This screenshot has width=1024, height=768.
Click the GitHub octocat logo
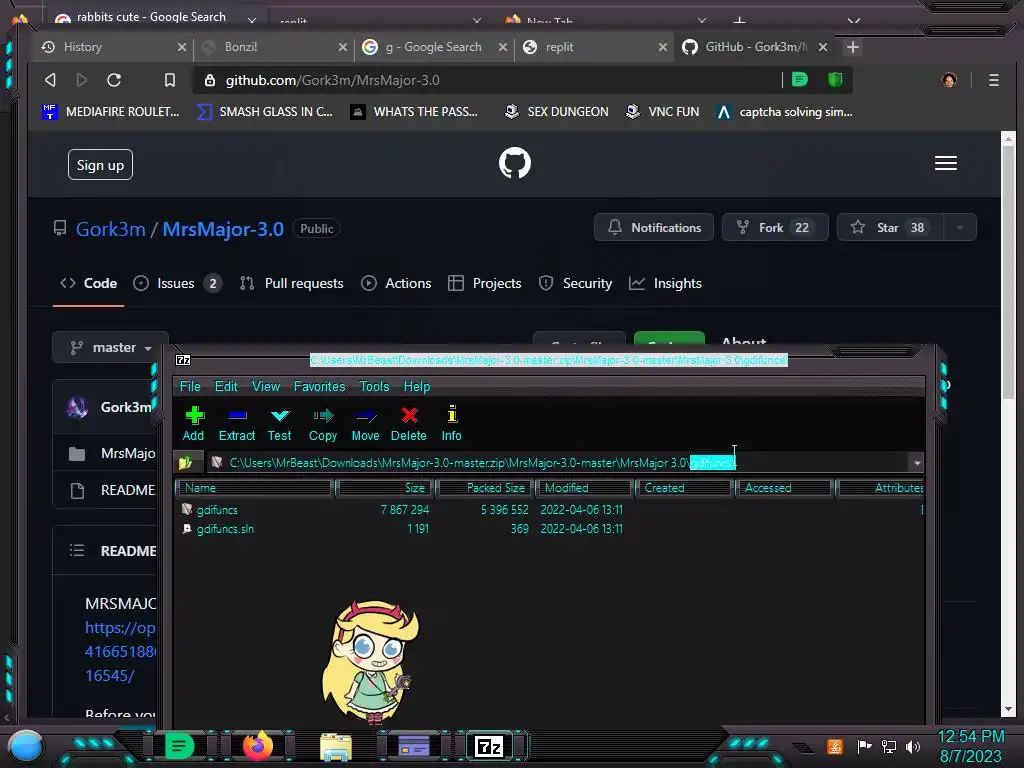click(x=515, y=163)
